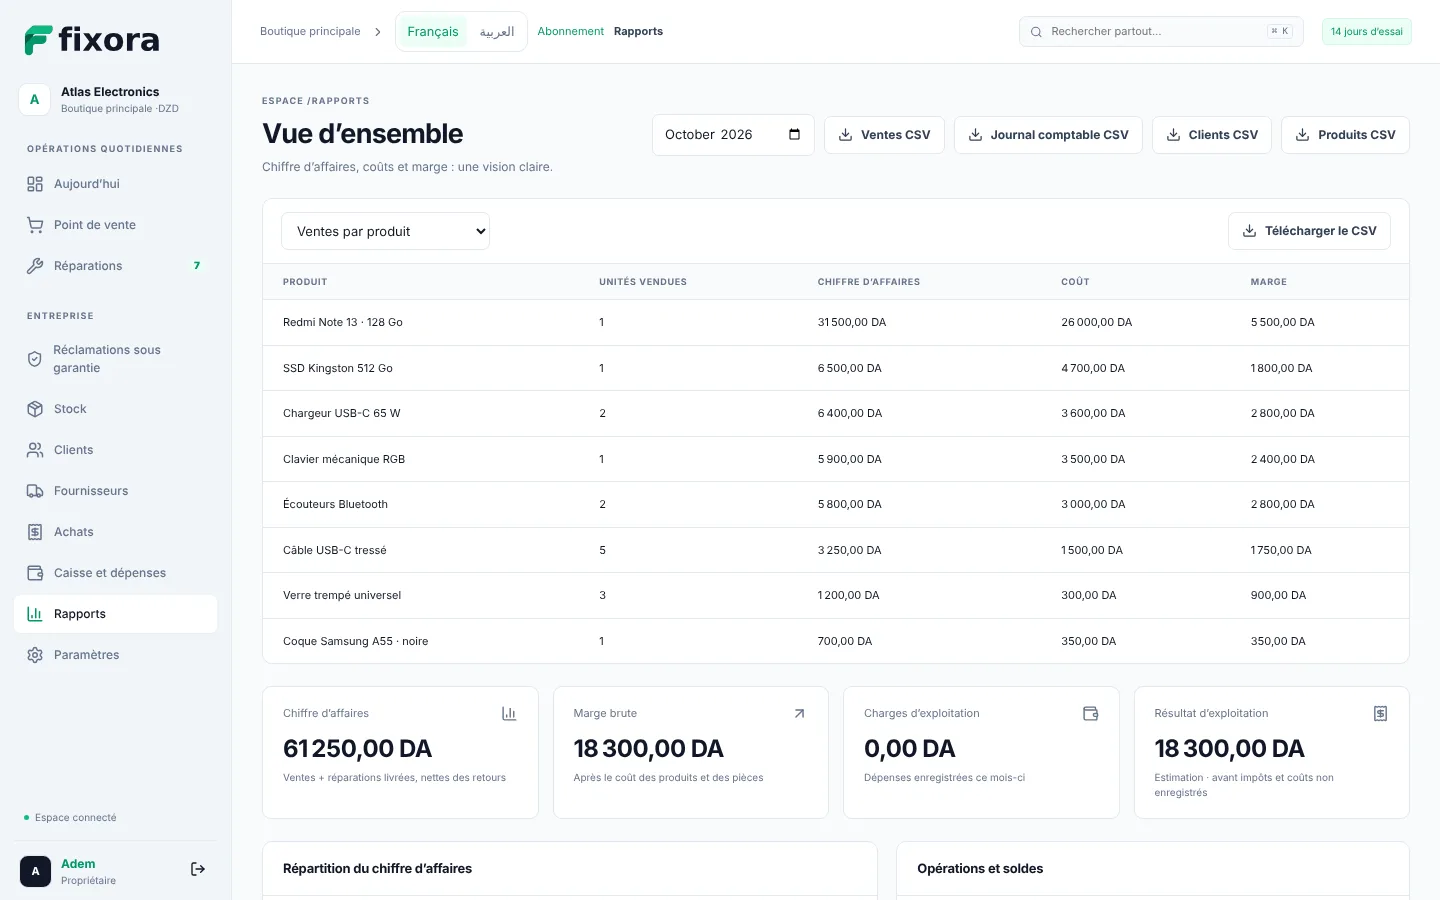Select SSD Kingston 512 Go row
Image resolution: width=1440 pixels, height=900 pixels.
click(836, 368)
